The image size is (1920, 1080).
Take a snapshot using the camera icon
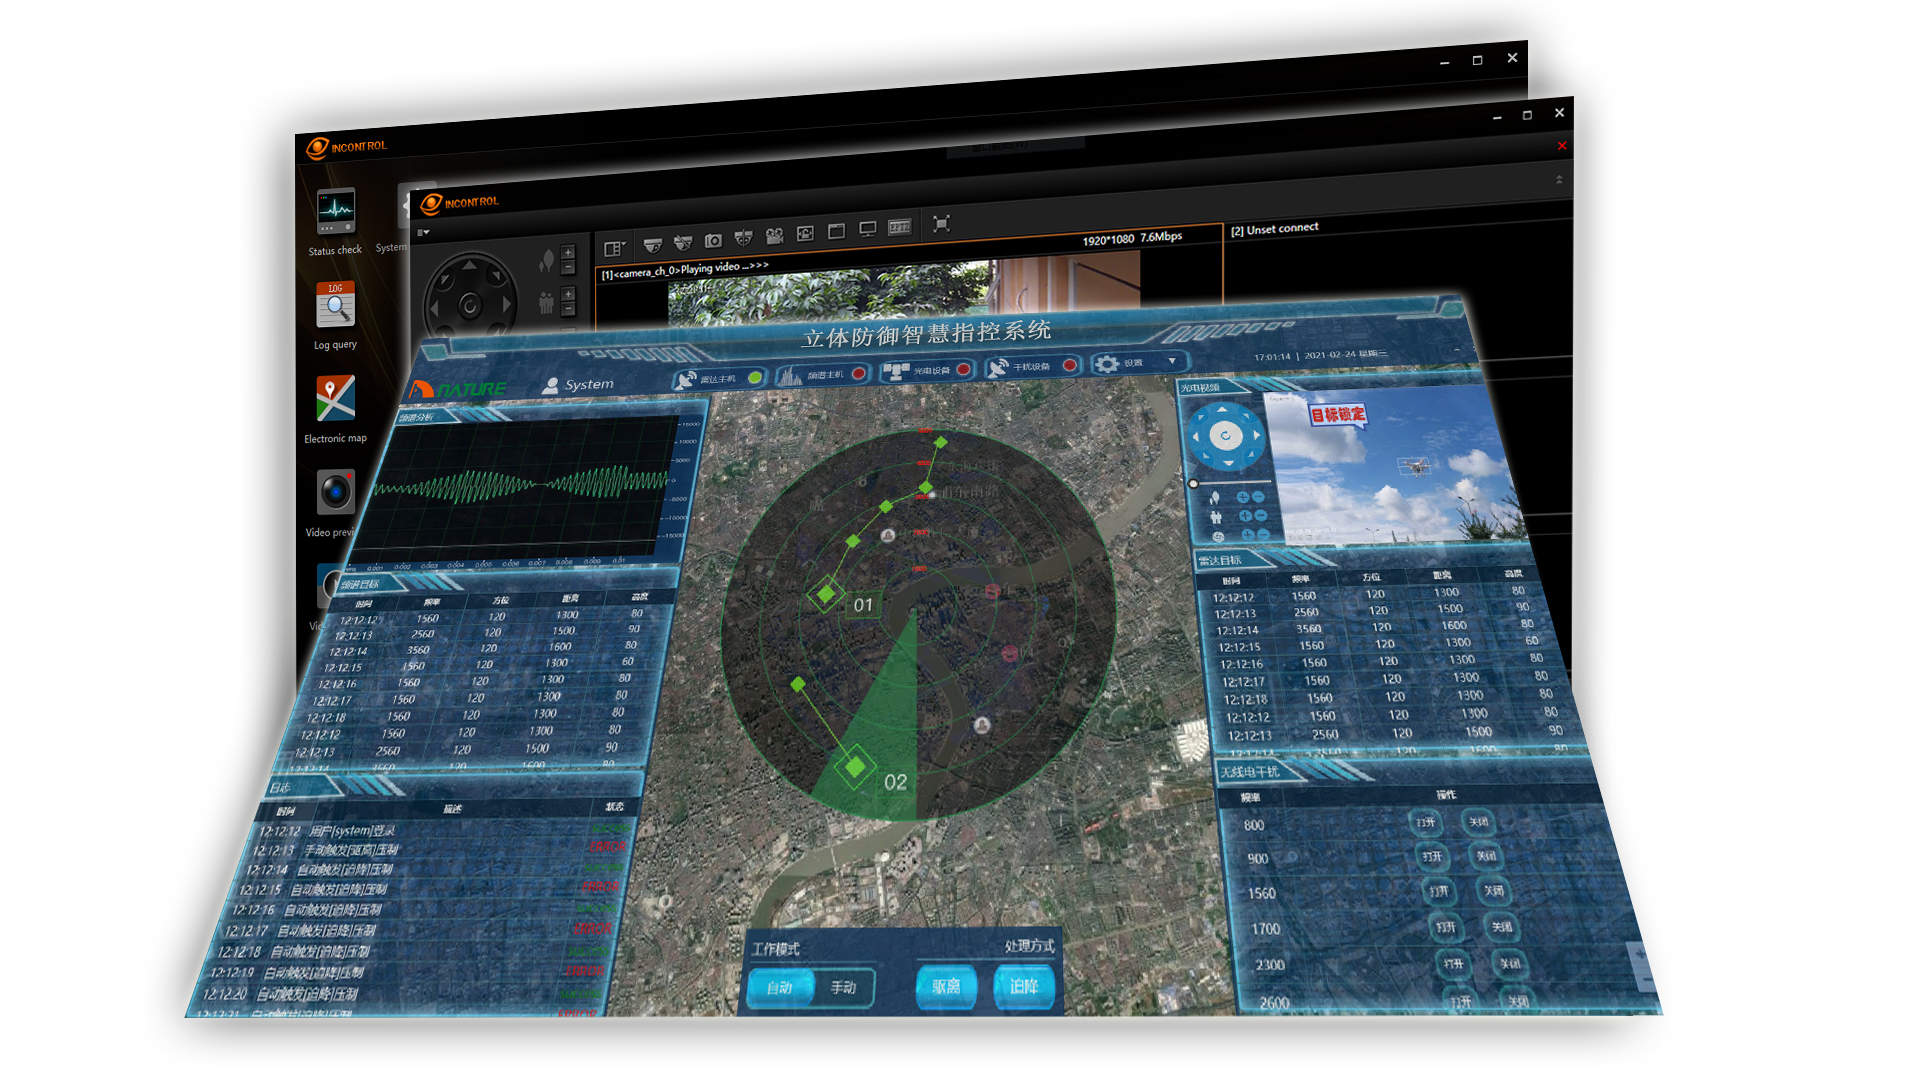712,241
